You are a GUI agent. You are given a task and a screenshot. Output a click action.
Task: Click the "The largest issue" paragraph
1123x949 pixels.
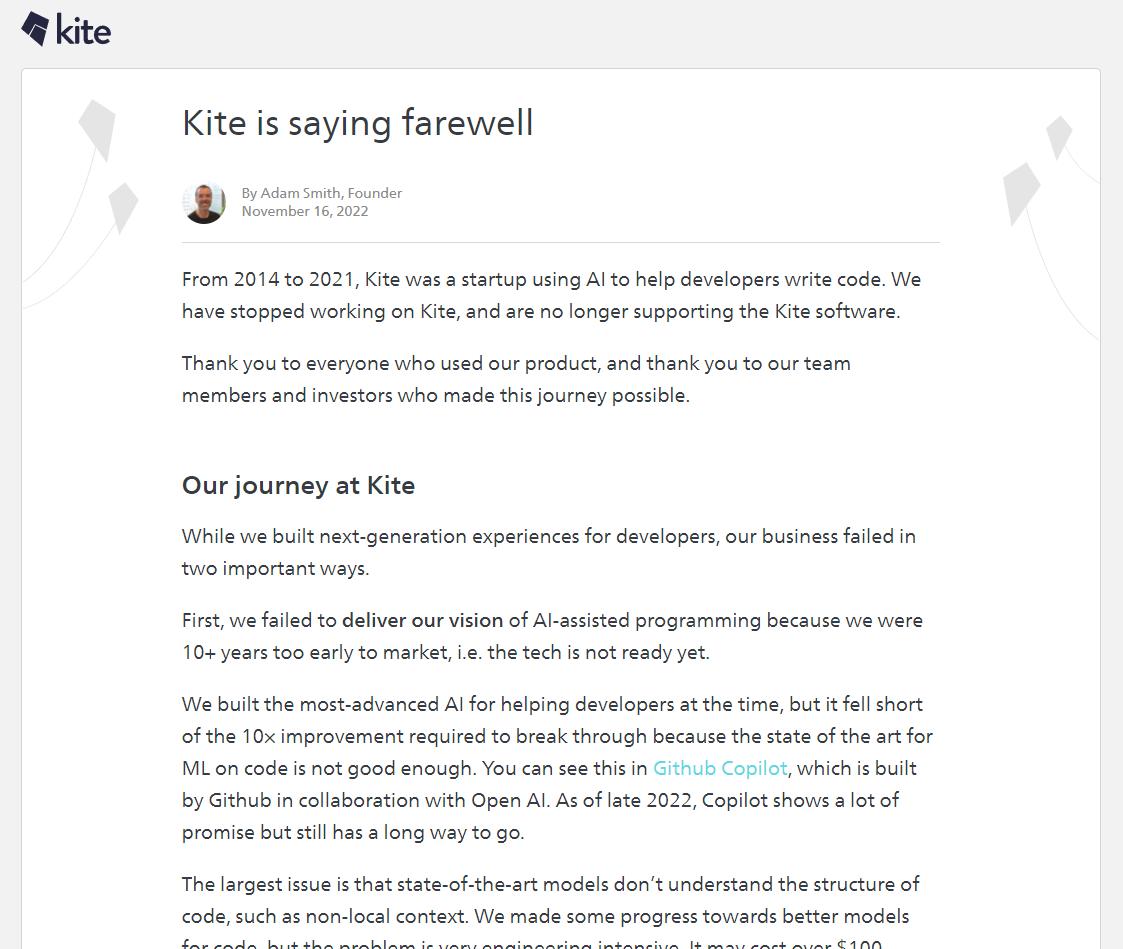(550, 900)
